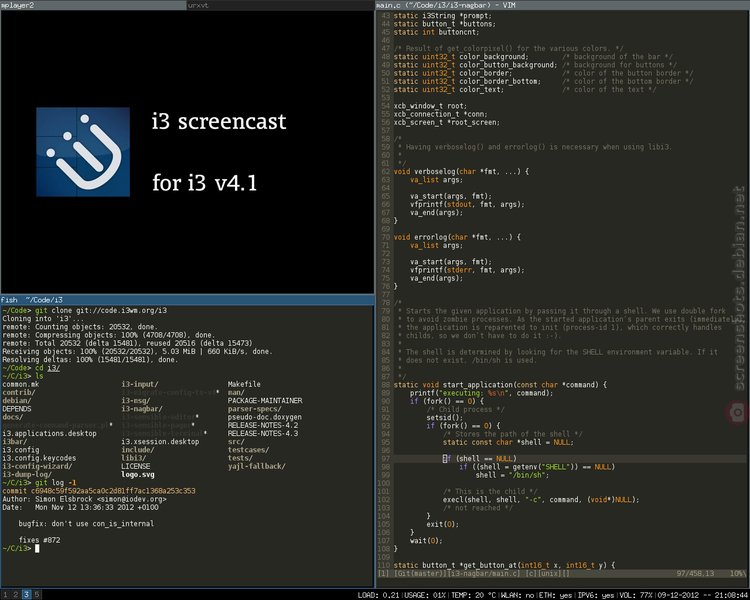Click the parser-specs/ directory entry
This screenshot has width=750, height=600.
tap(254, 409)
